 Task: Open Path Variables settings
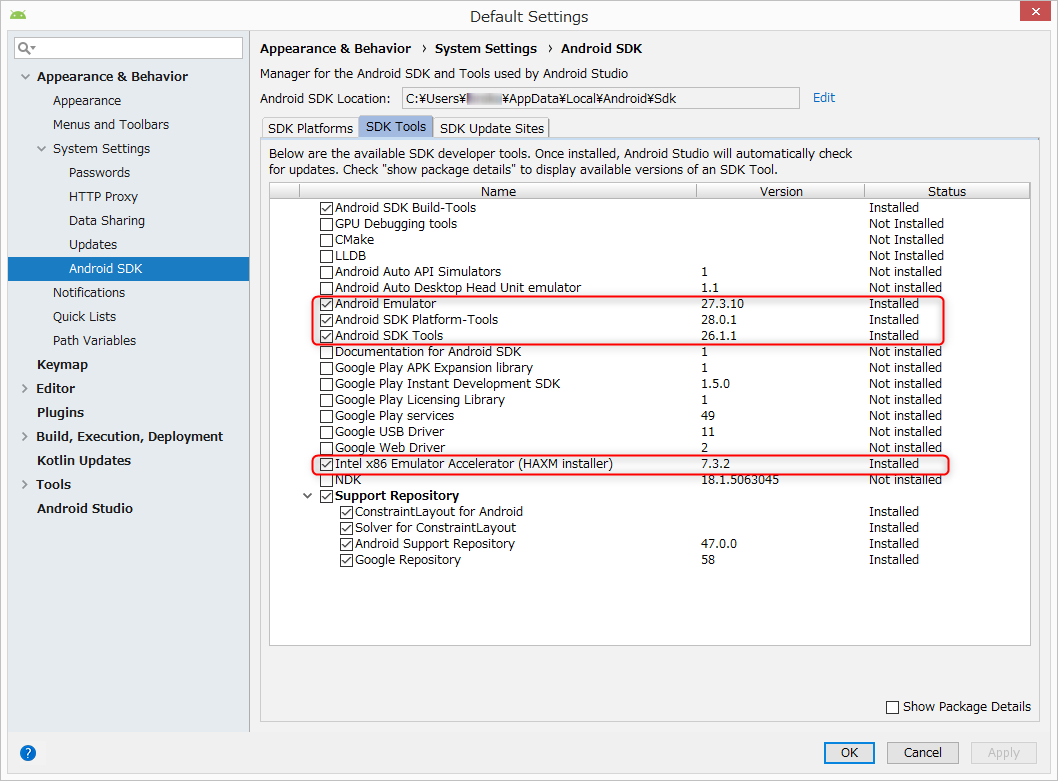pos(94,340)
